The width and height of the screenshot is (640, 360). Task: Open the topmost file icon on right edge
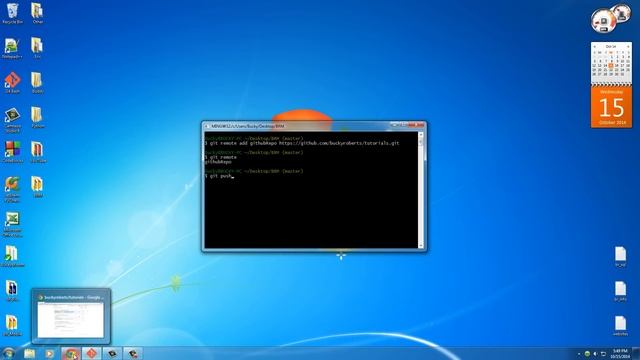[x=620, y=256]
